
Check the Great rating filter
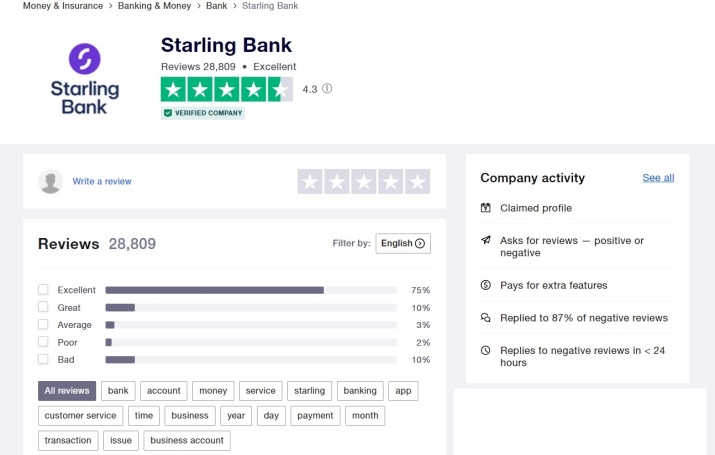coord(43,307)
